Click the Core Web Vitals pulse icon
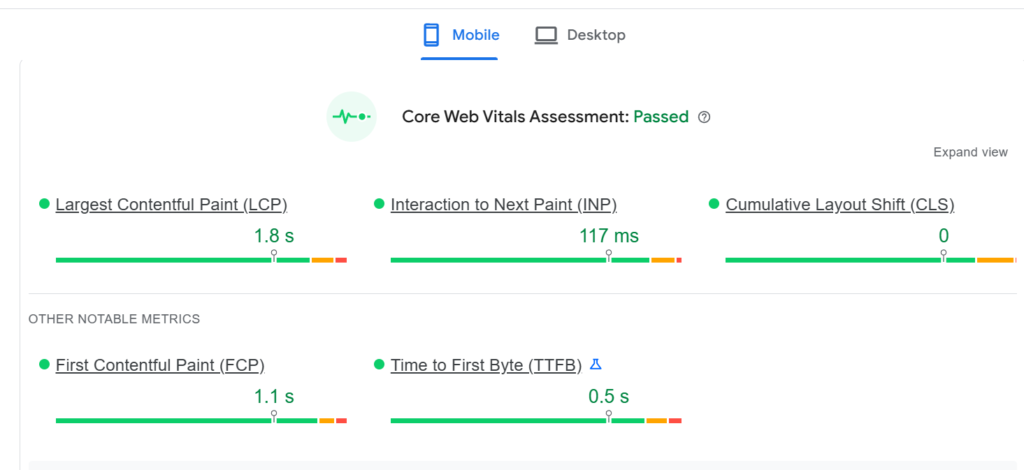Screen dimensions: 1024x470 [x=351, y=117]
